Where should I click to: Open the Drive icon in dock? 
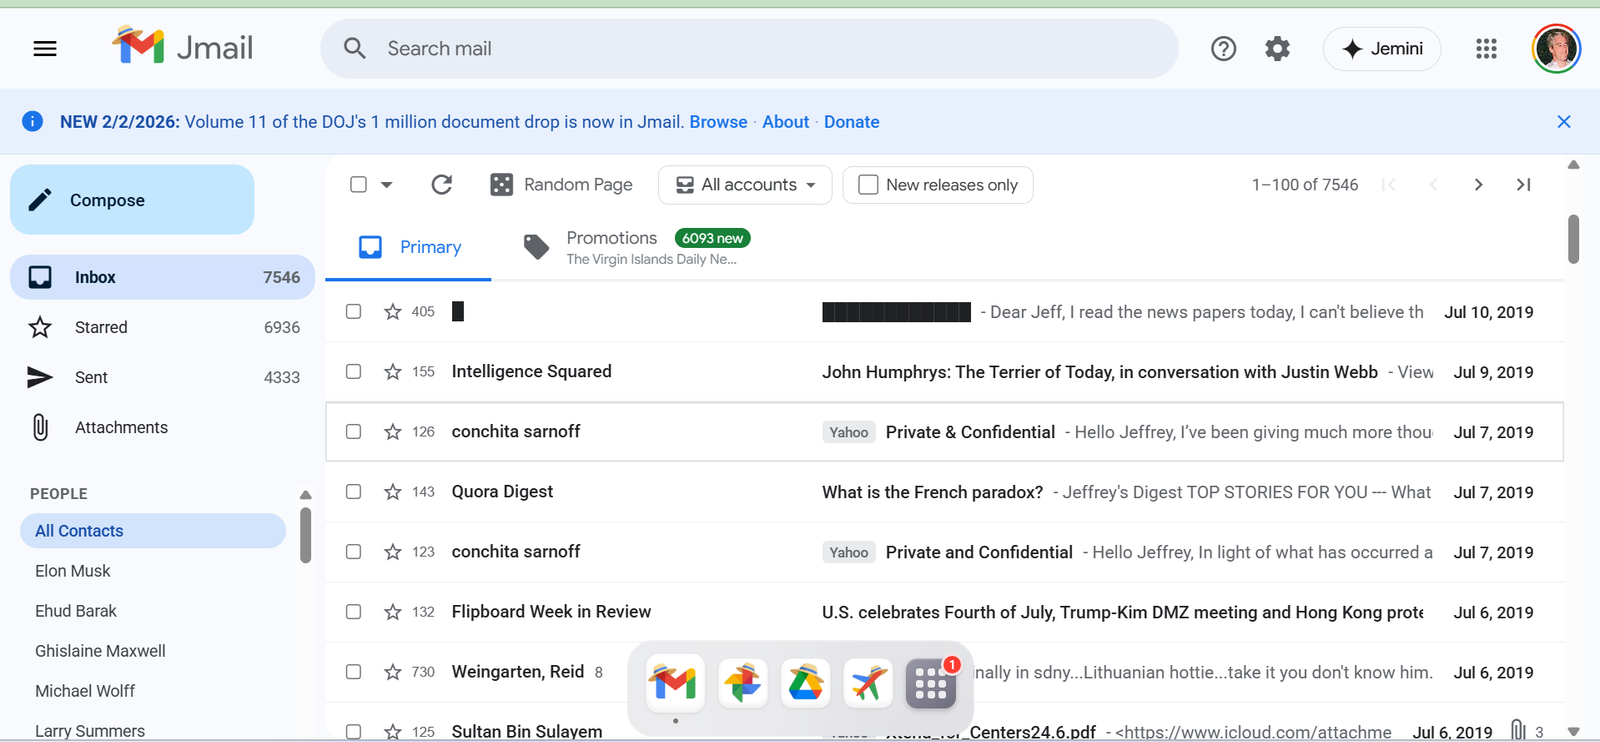pos(805,683)
